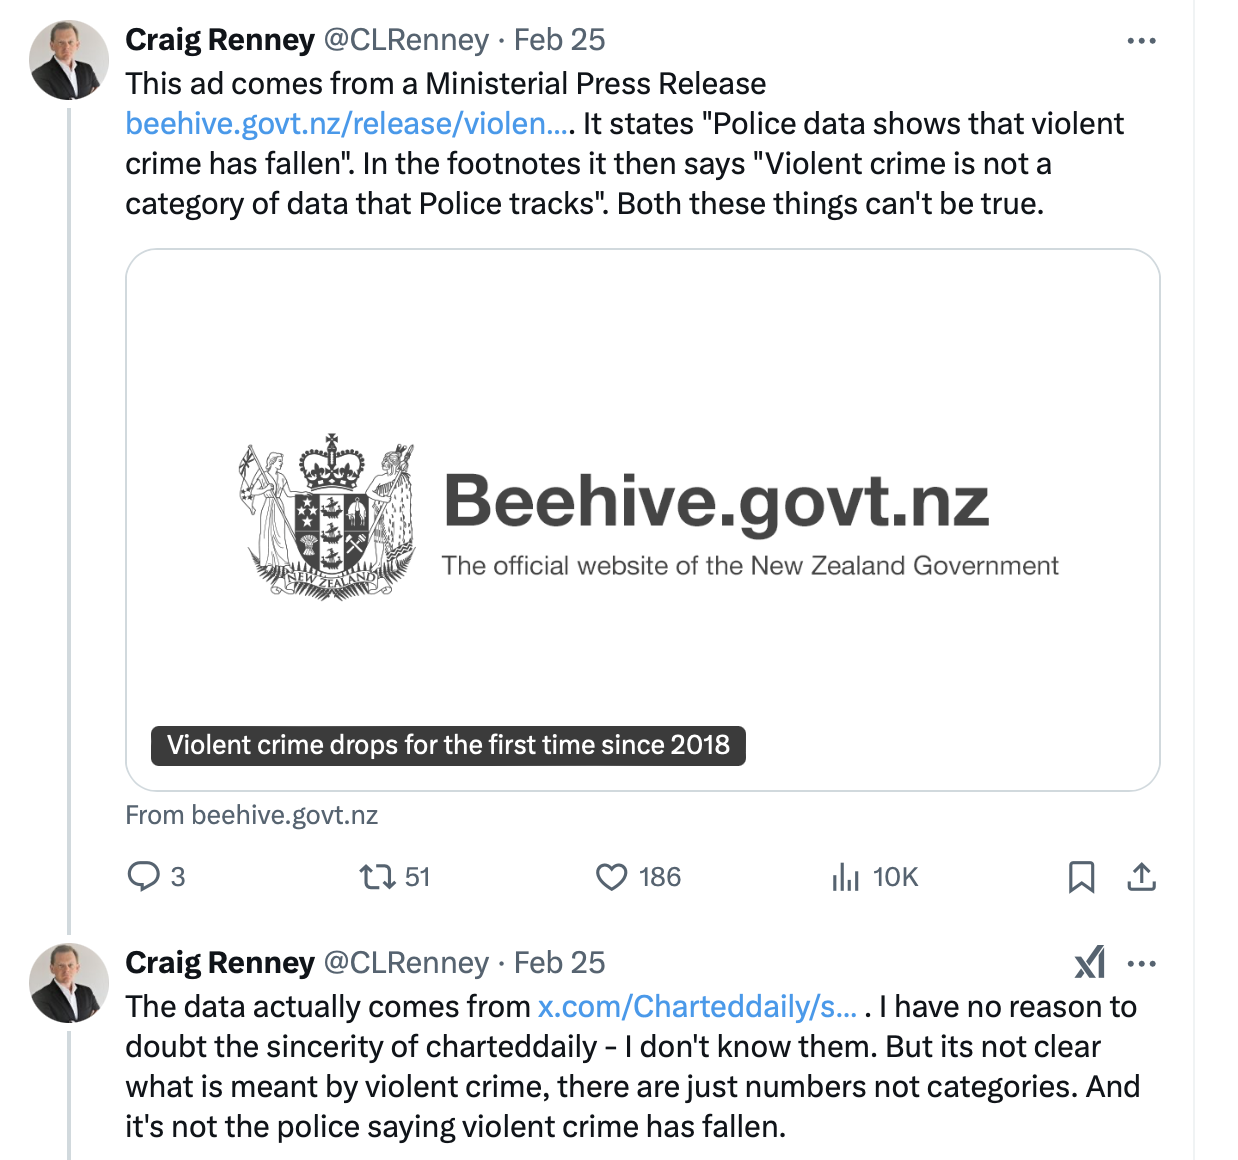View analytics showing 10K views
This screenshot has width=1238, height=1160.
846,877
